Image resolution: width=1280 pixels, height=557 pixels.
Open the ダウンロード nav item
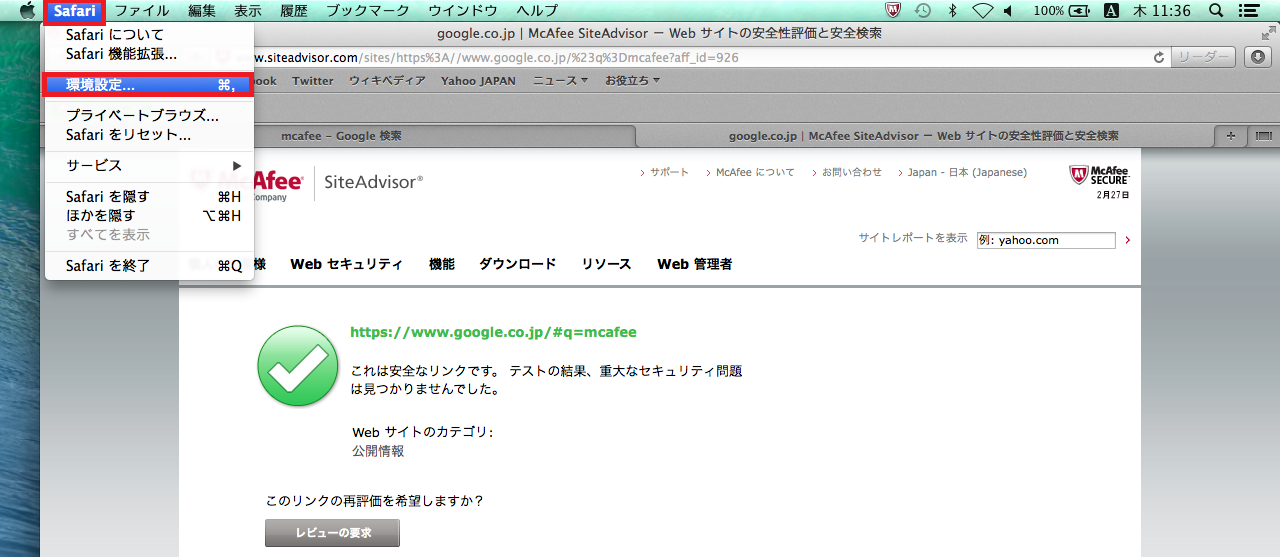pos(518,265)
